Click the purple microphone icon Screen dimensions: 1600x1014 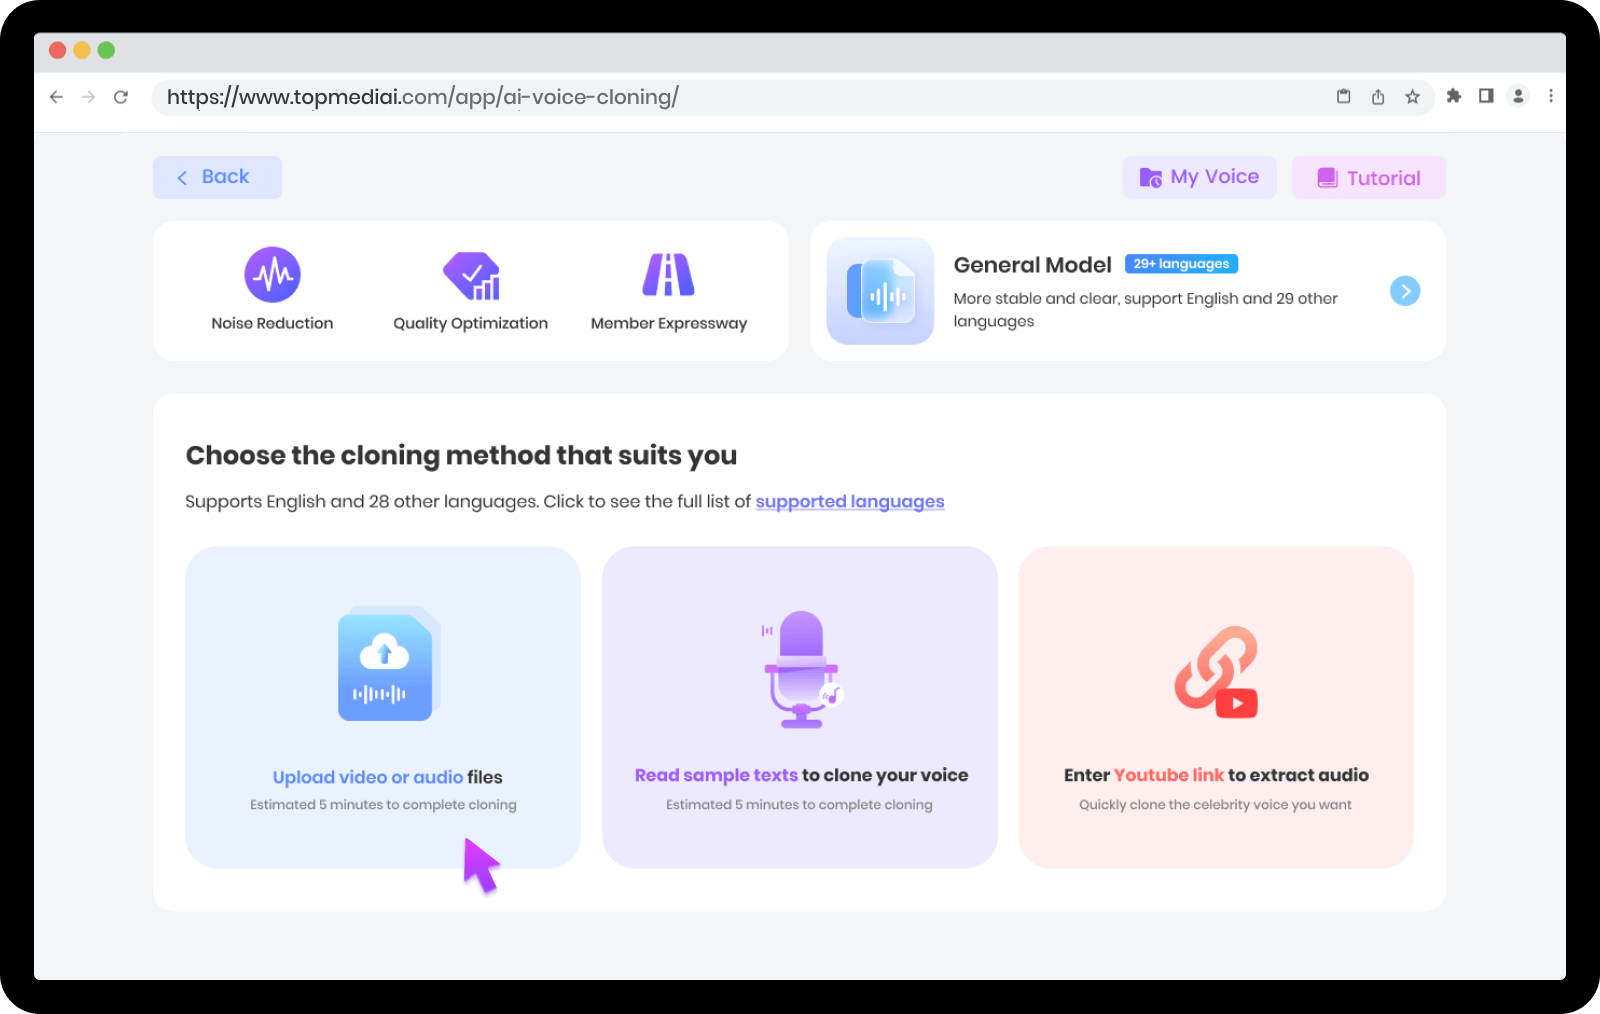coord(802,668)
